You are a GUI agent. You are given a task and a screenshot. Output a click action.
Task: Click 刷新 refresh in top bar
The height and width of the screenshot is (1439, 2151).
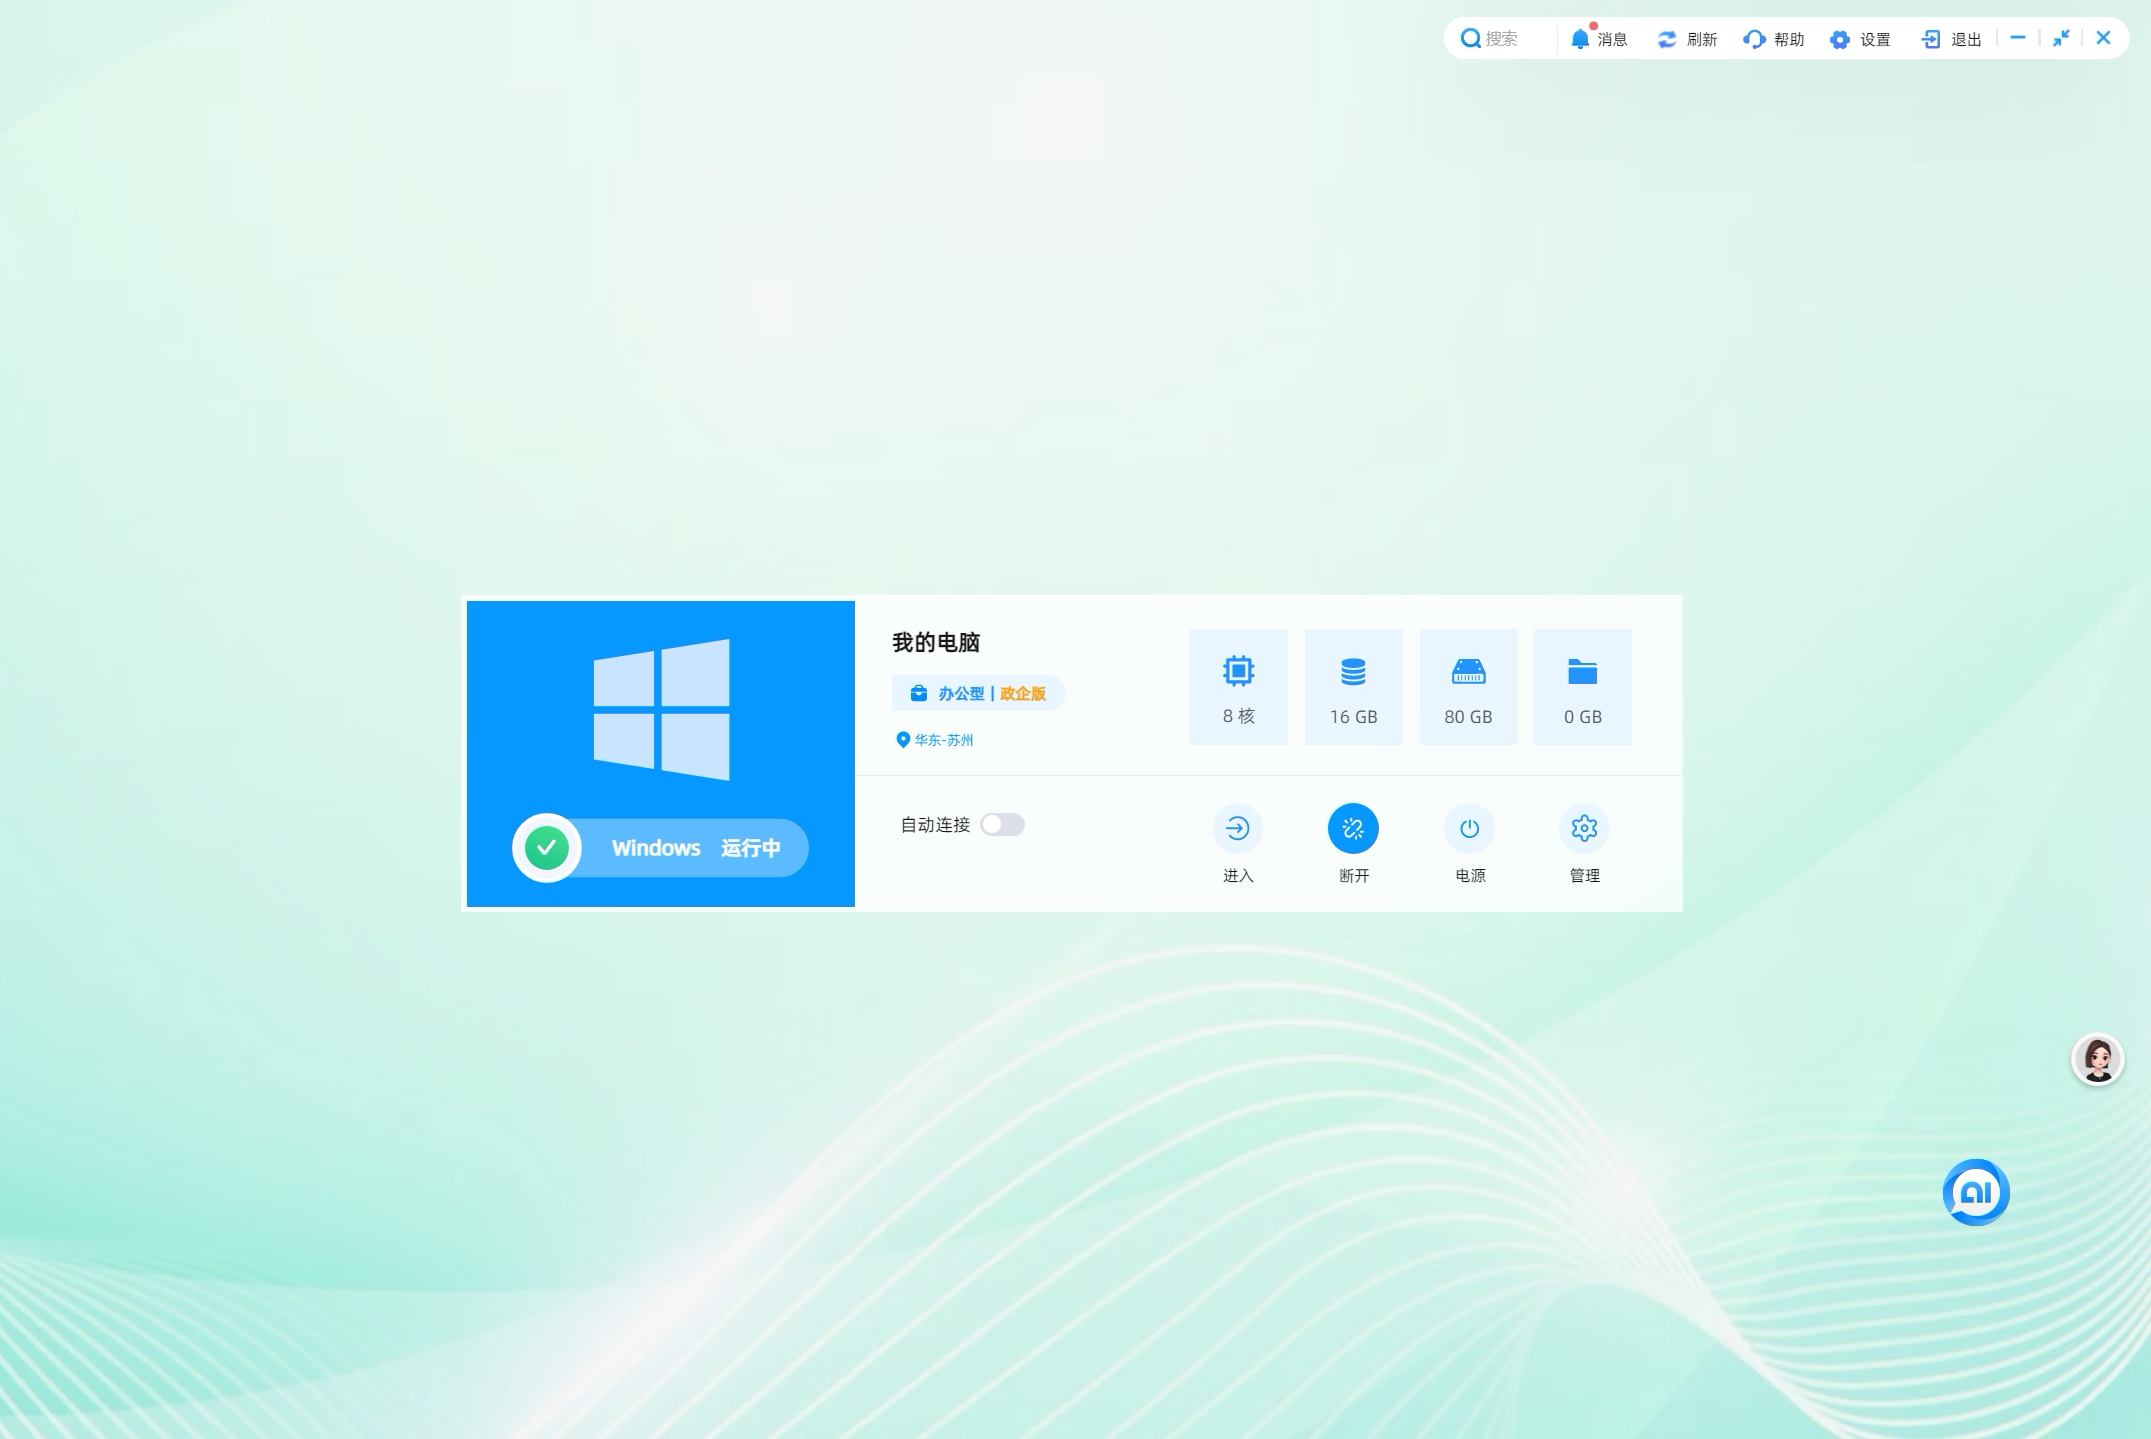point(1687,39)
